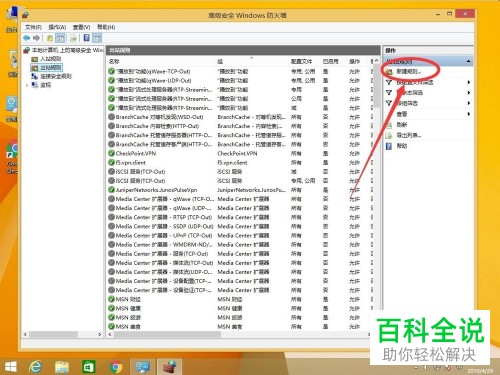The image size is (500, 375).
Task: Open the 查看(V) menu
Action: (x=82, y=27)
